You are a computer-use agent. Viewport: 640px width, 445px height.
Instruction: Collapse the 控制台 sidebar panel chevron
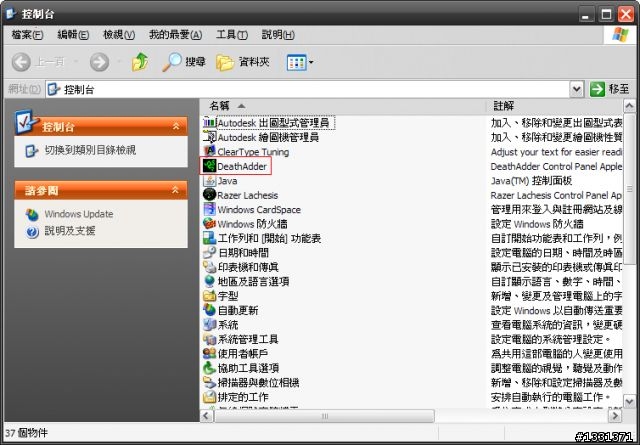176,127
